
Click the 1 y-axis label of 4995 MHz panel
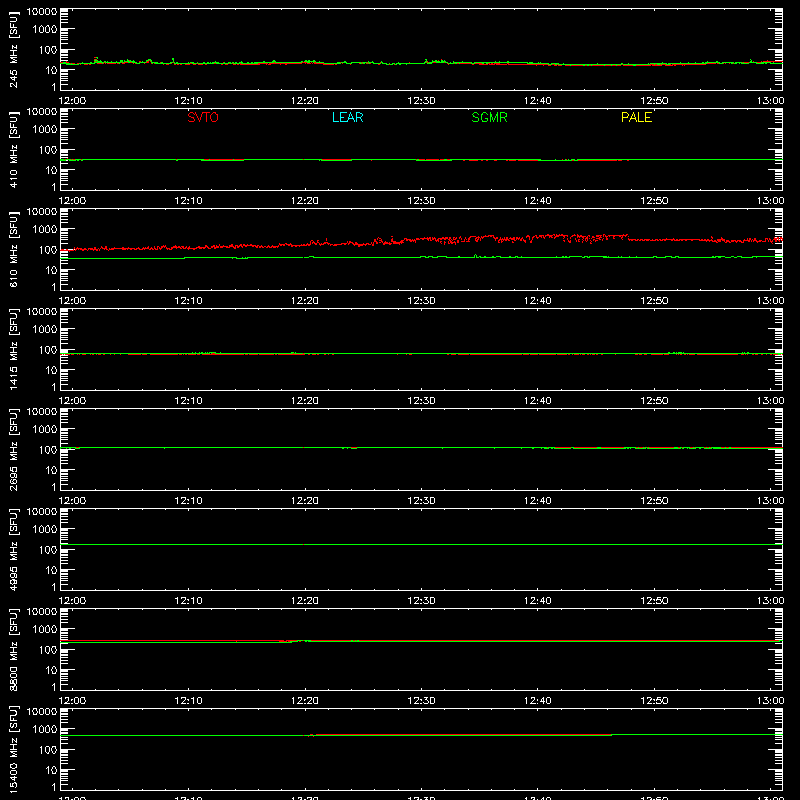(x=54, y=587)
